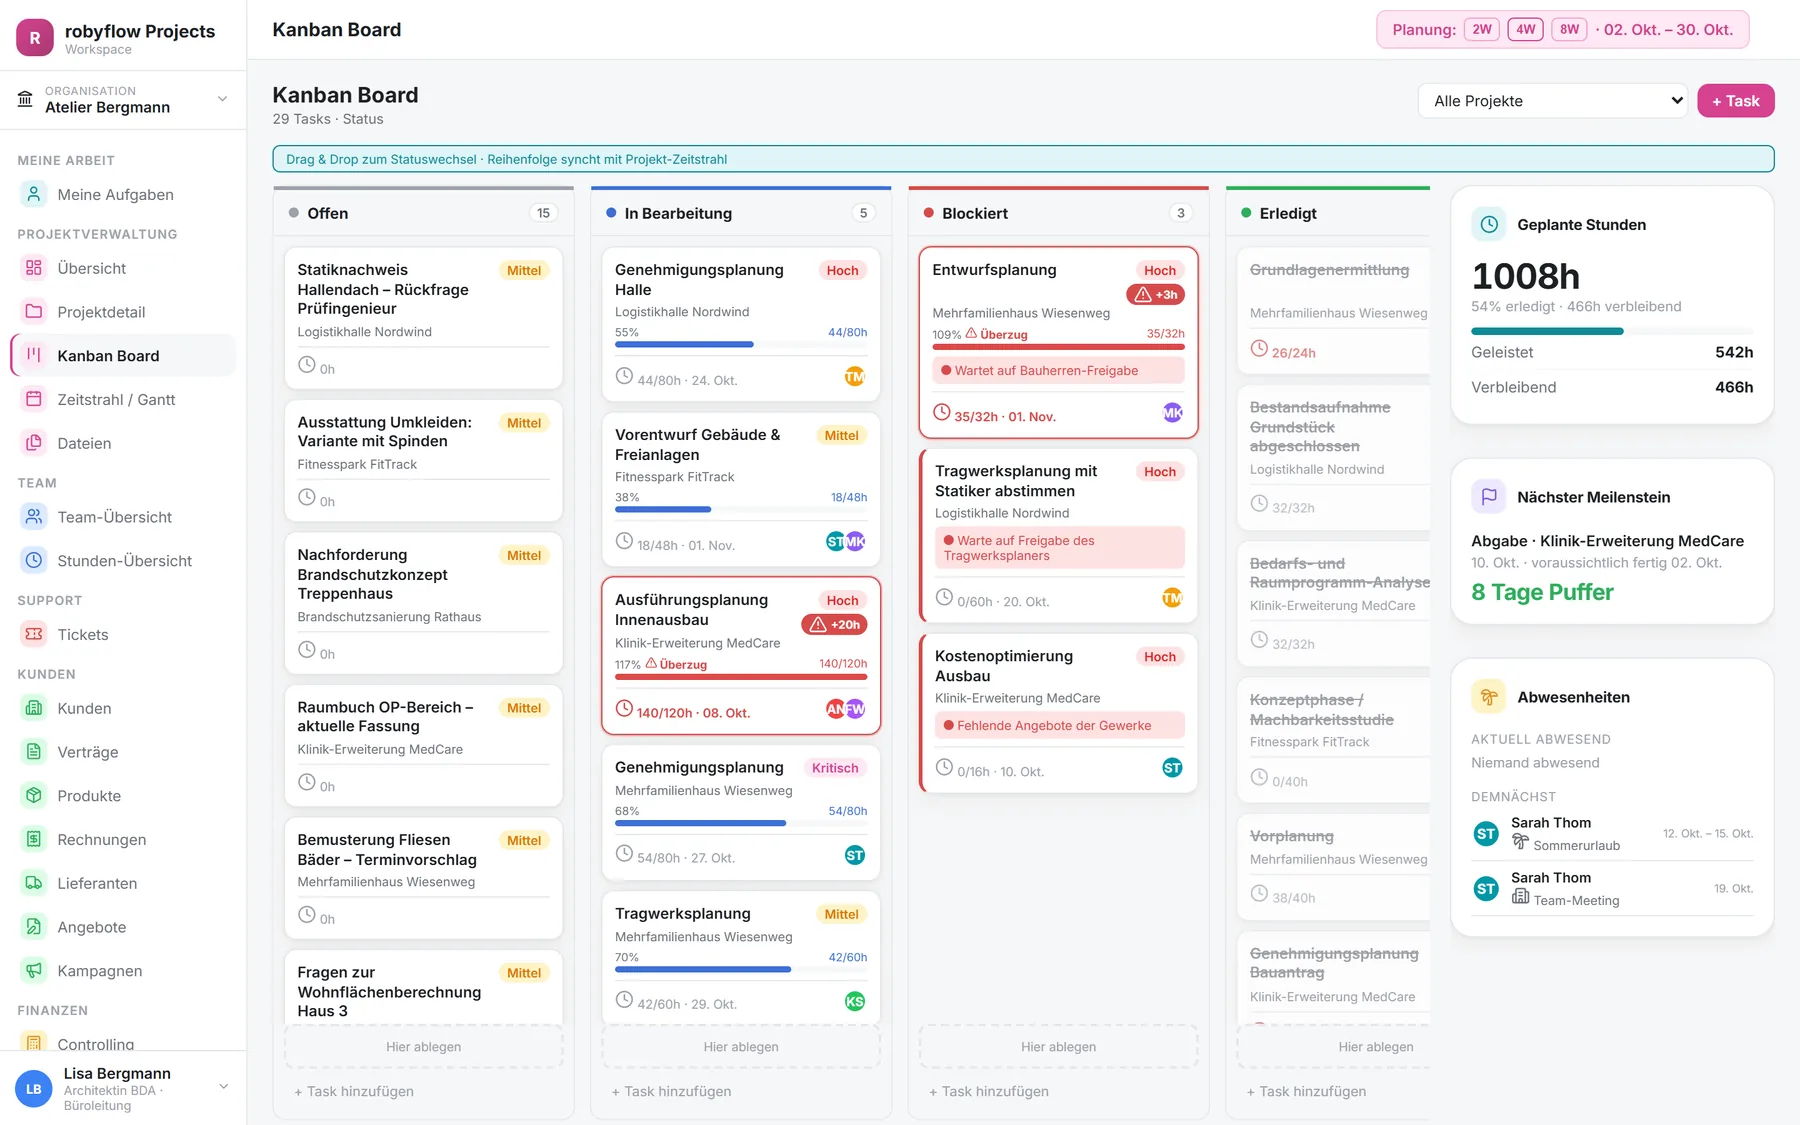This screenshot has height=1125, width=1800.
Task: Click the TM avatar on Tragwerksplanung mit Statiker card
Action: click(x=1172, y=598)
